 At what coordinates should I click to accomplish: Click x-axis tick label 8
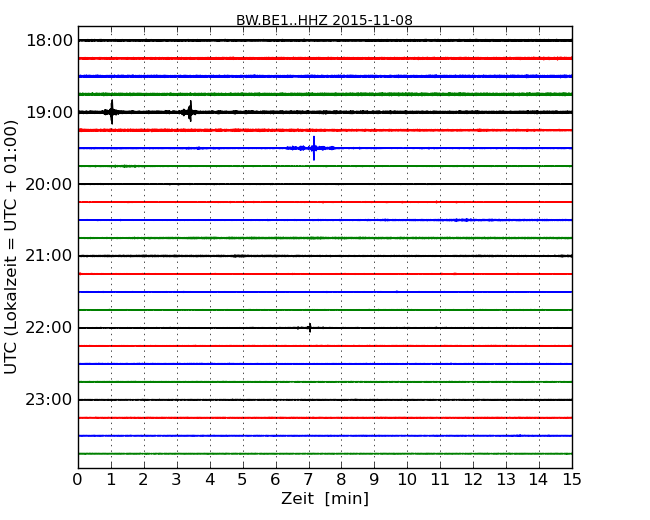pyautogui.click(x=341, y=479)
